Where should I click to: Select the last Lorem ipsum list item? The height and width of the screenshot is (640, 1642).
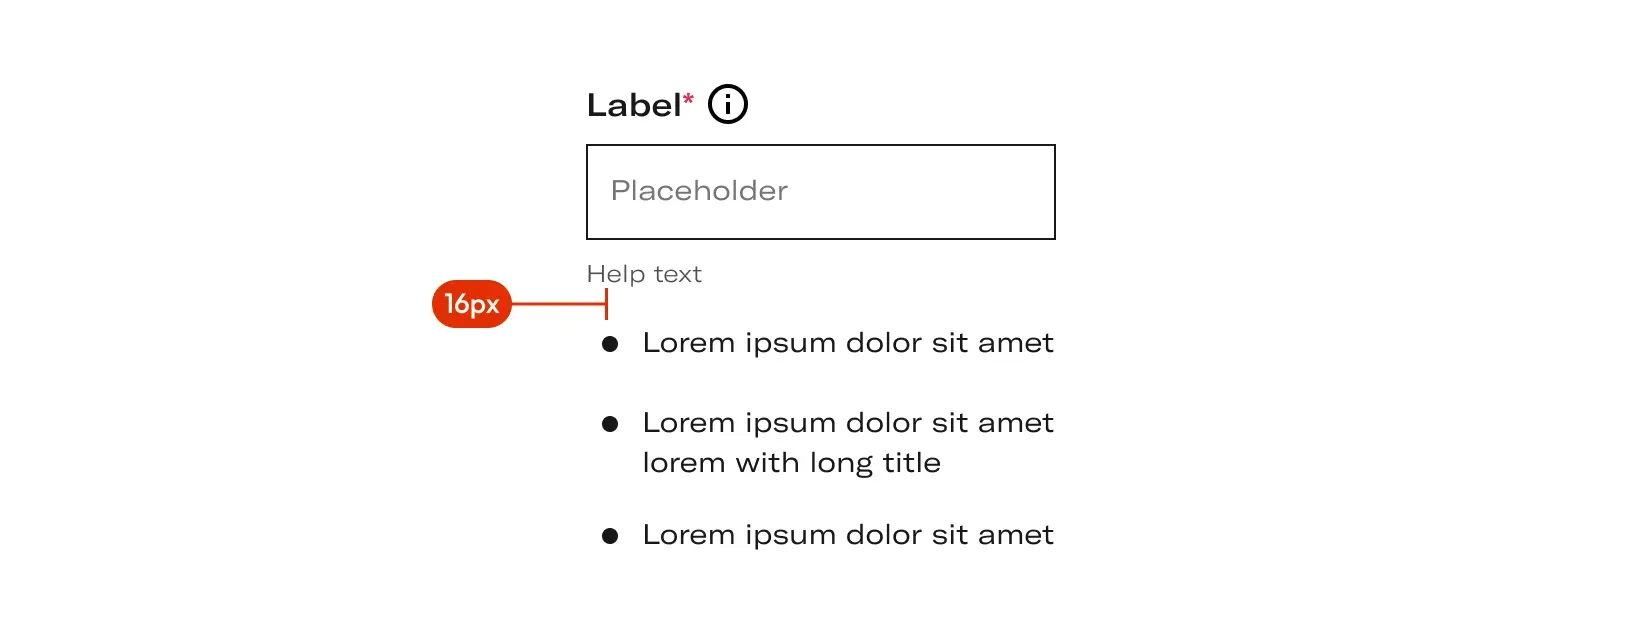click(848, 535)
